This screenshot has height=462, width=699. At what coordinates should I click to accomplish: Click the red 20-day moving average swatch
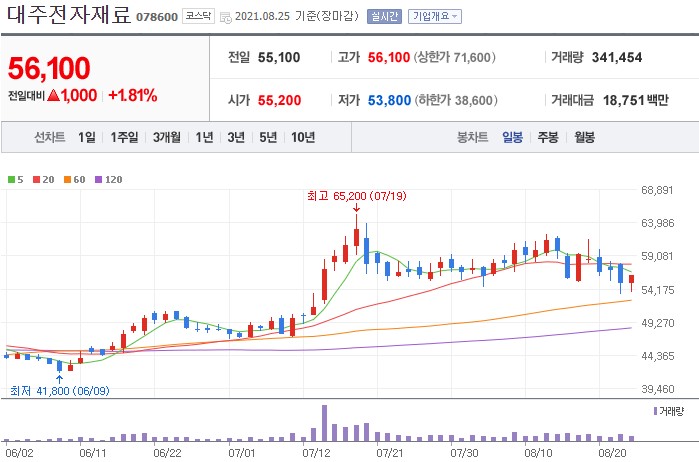[x=37, y=179]
